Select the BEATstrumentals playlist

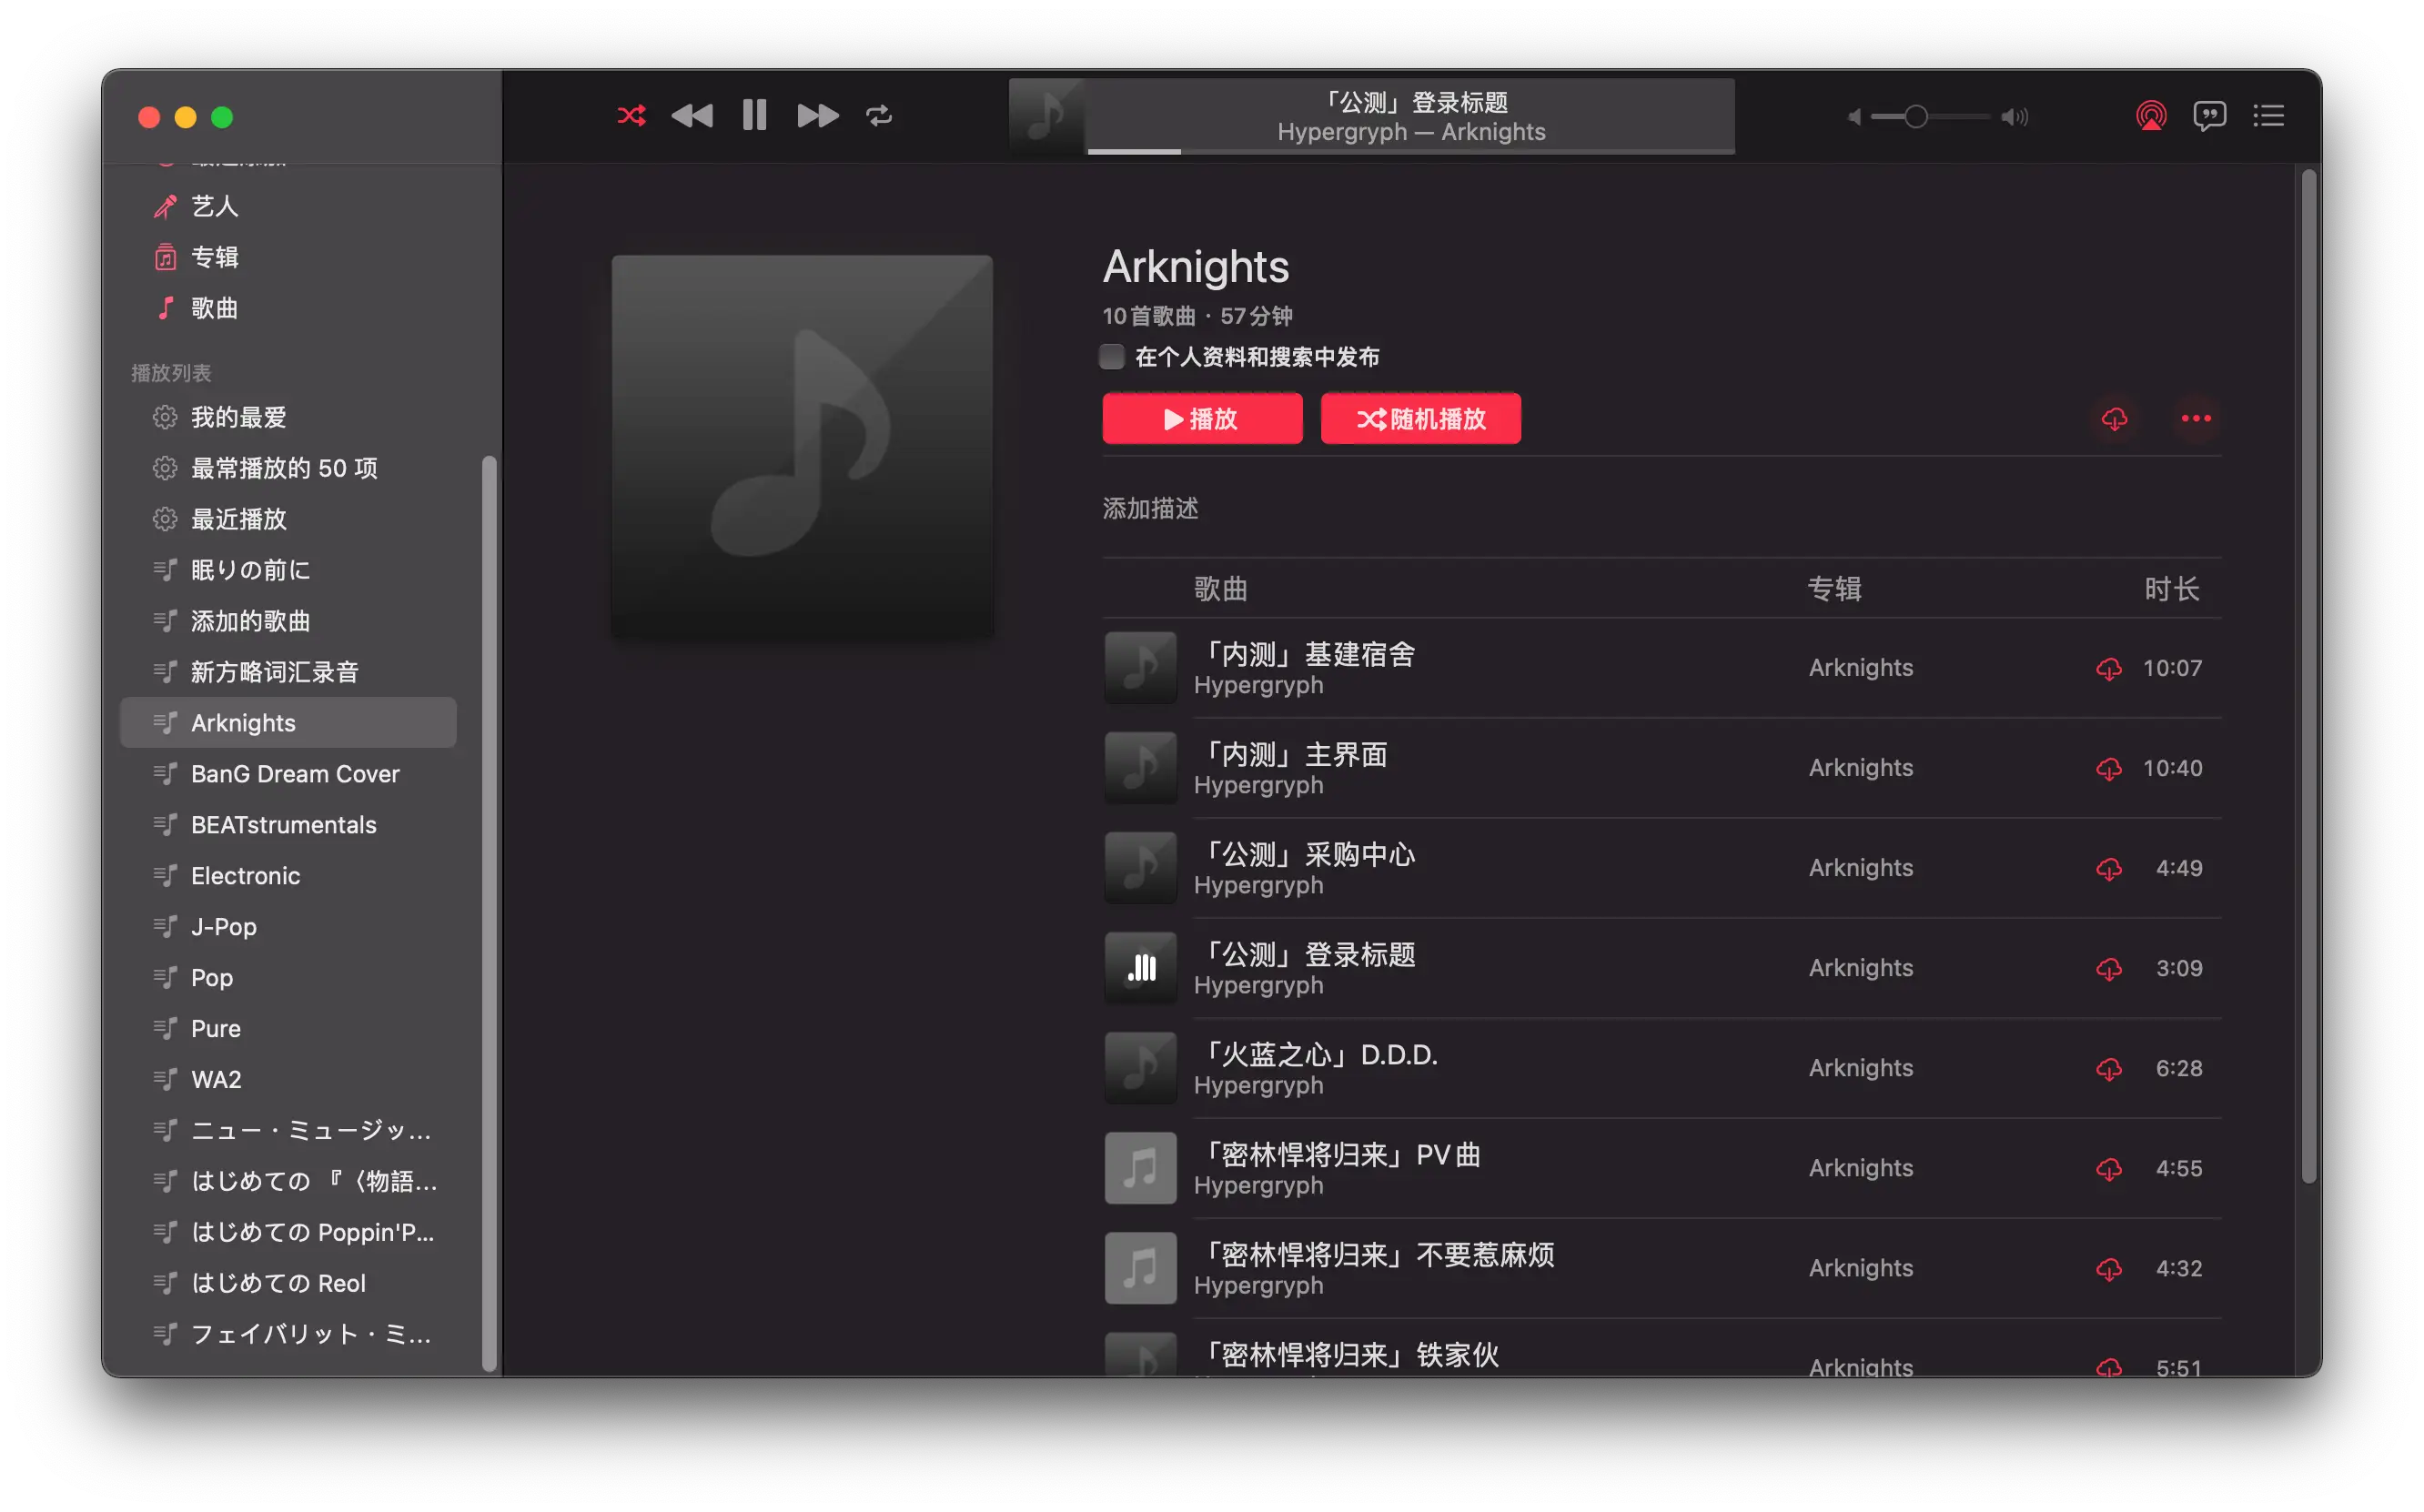[288, 825]
